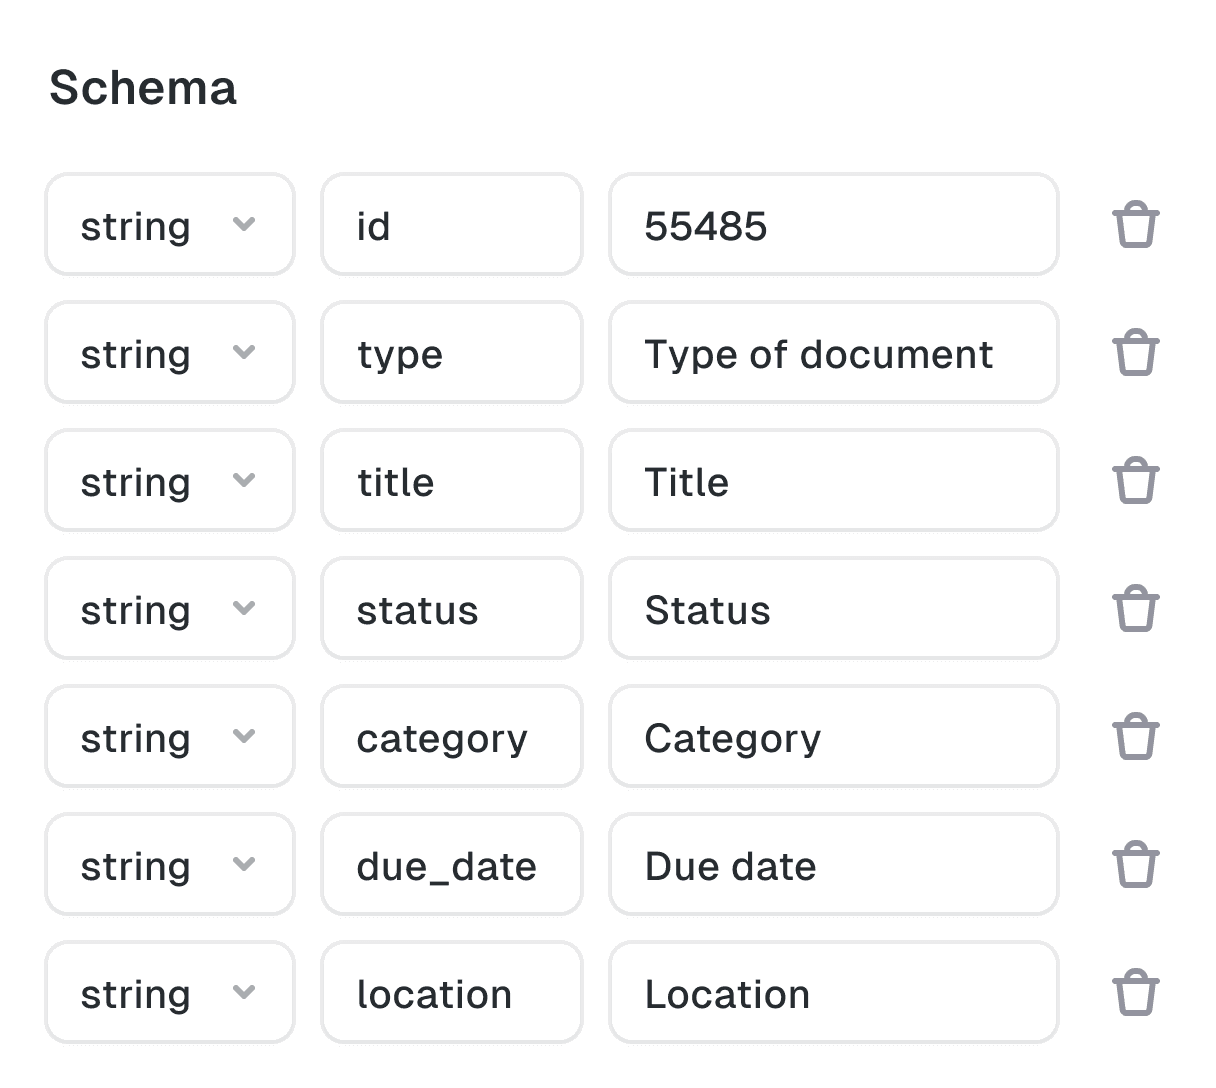Open string dropdown for status row
1216x1088 pixels.
click(x=170, y=609)
